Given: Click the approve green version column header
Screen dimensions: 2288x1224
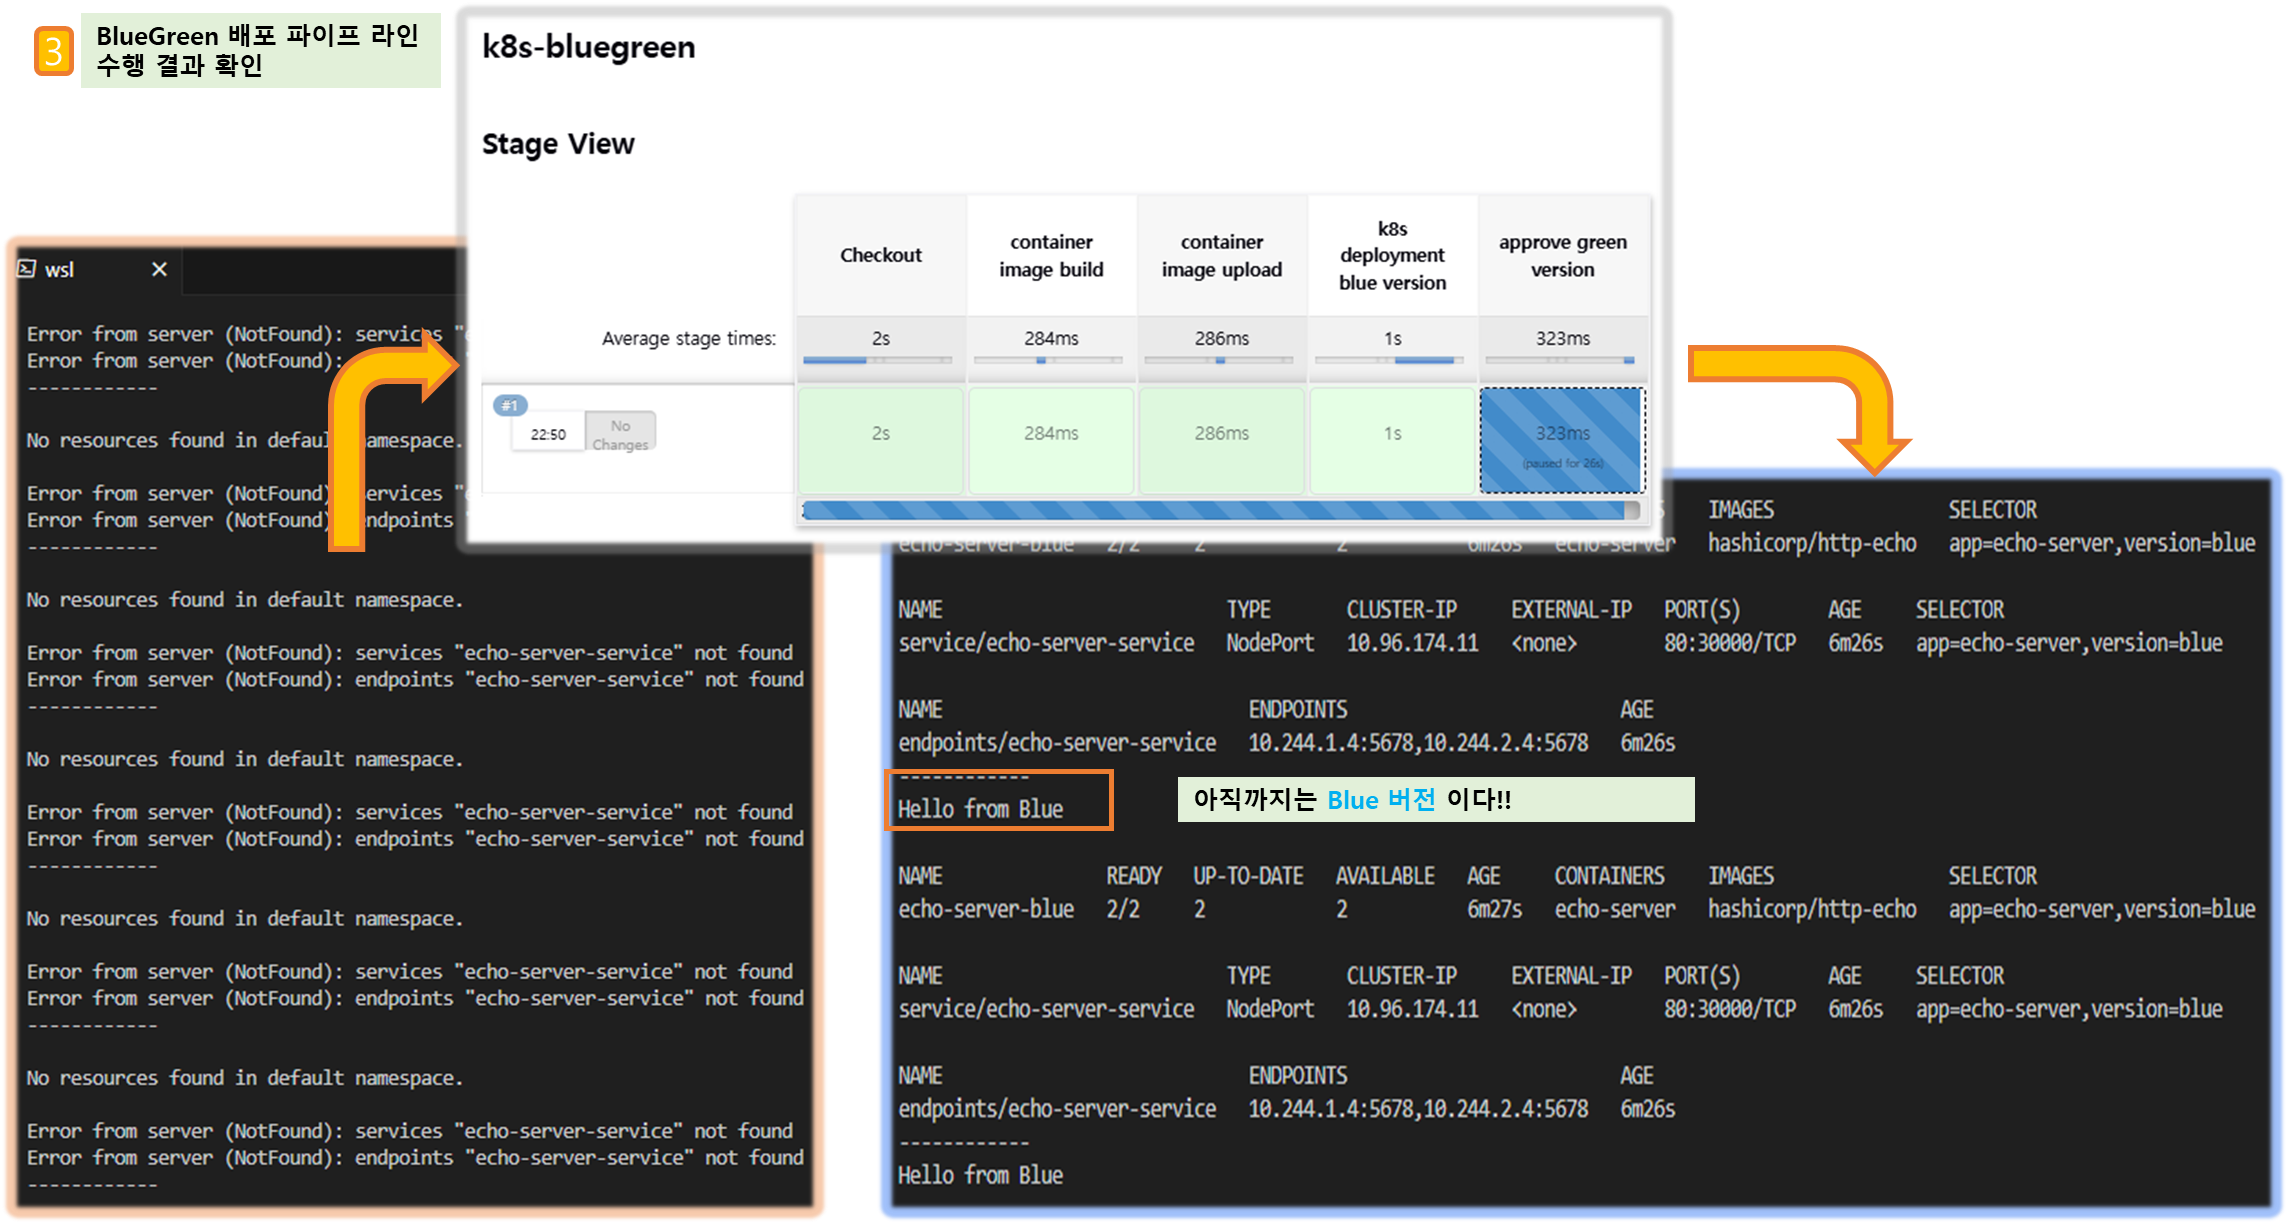Looking at the screenshot, I should (1562, 256).
